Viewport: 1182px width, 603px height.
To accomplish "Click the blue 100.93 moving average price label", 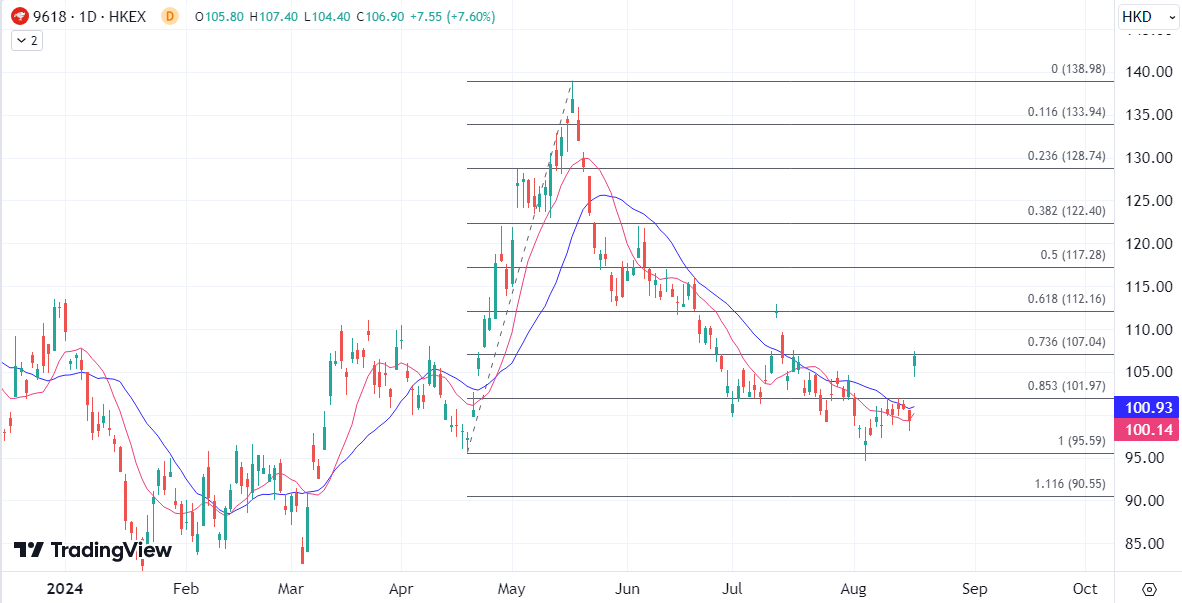I will (x=1147, y=408).
